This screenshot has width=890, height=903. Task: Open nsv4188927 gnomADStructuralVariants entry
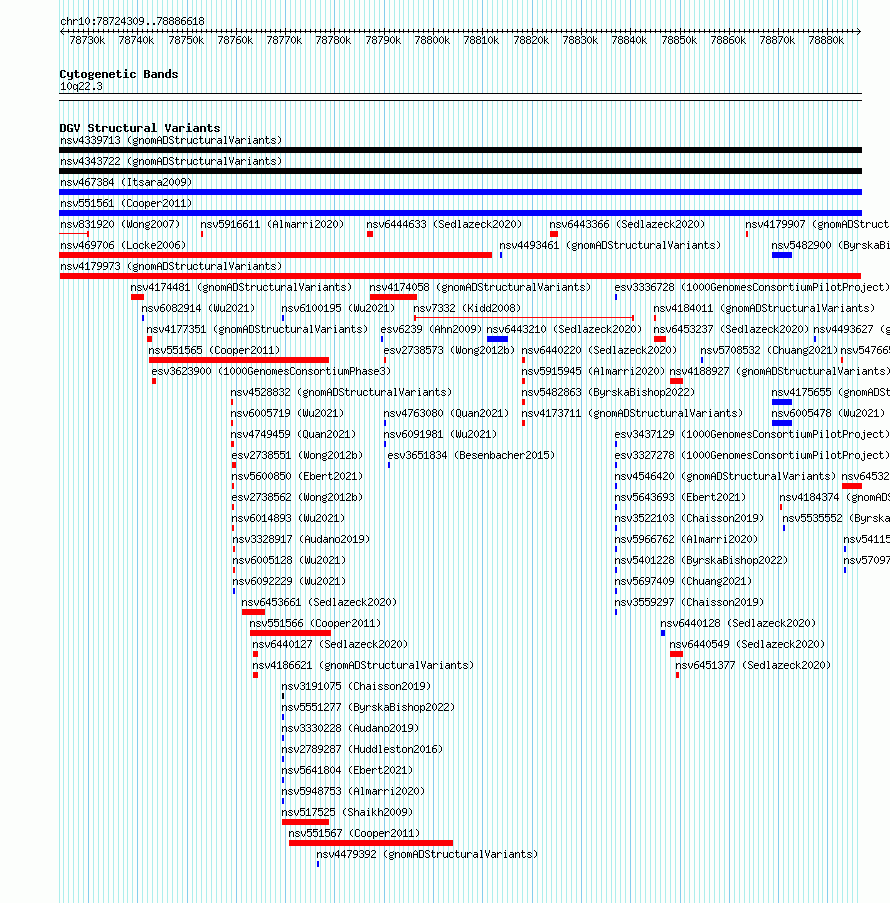[779, 371]
